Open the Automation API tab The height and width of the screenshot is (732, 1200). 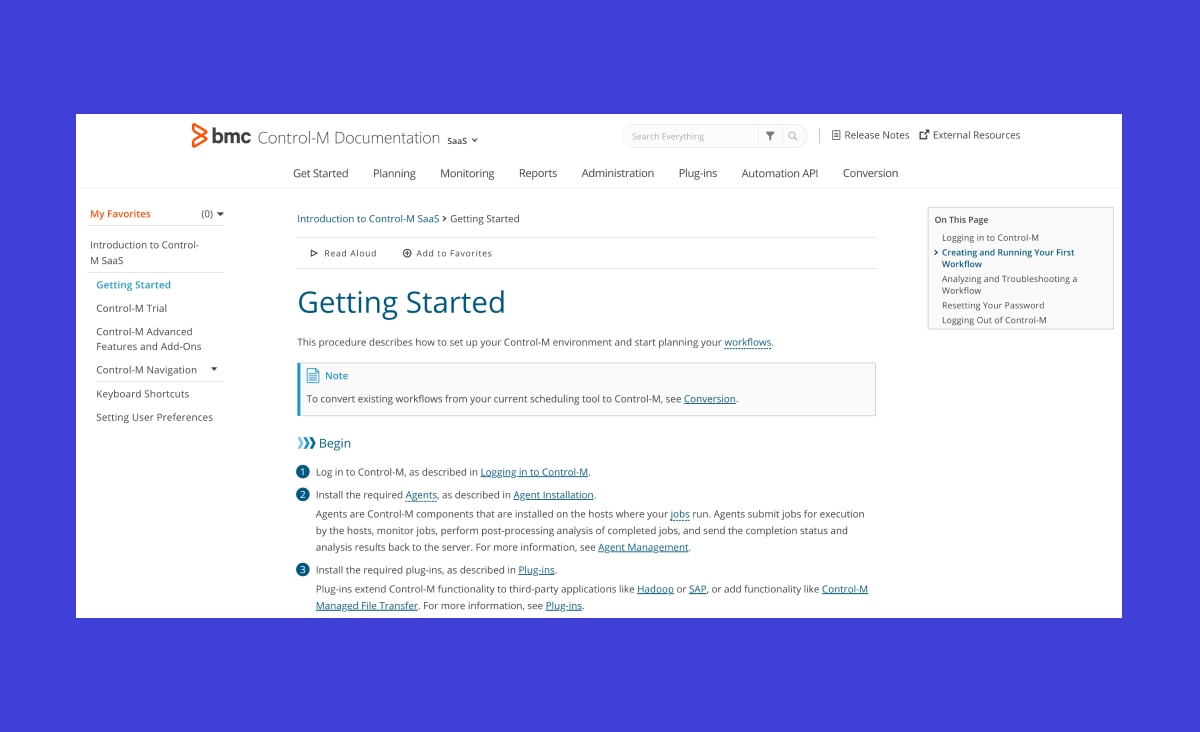(x=779, y=173)
